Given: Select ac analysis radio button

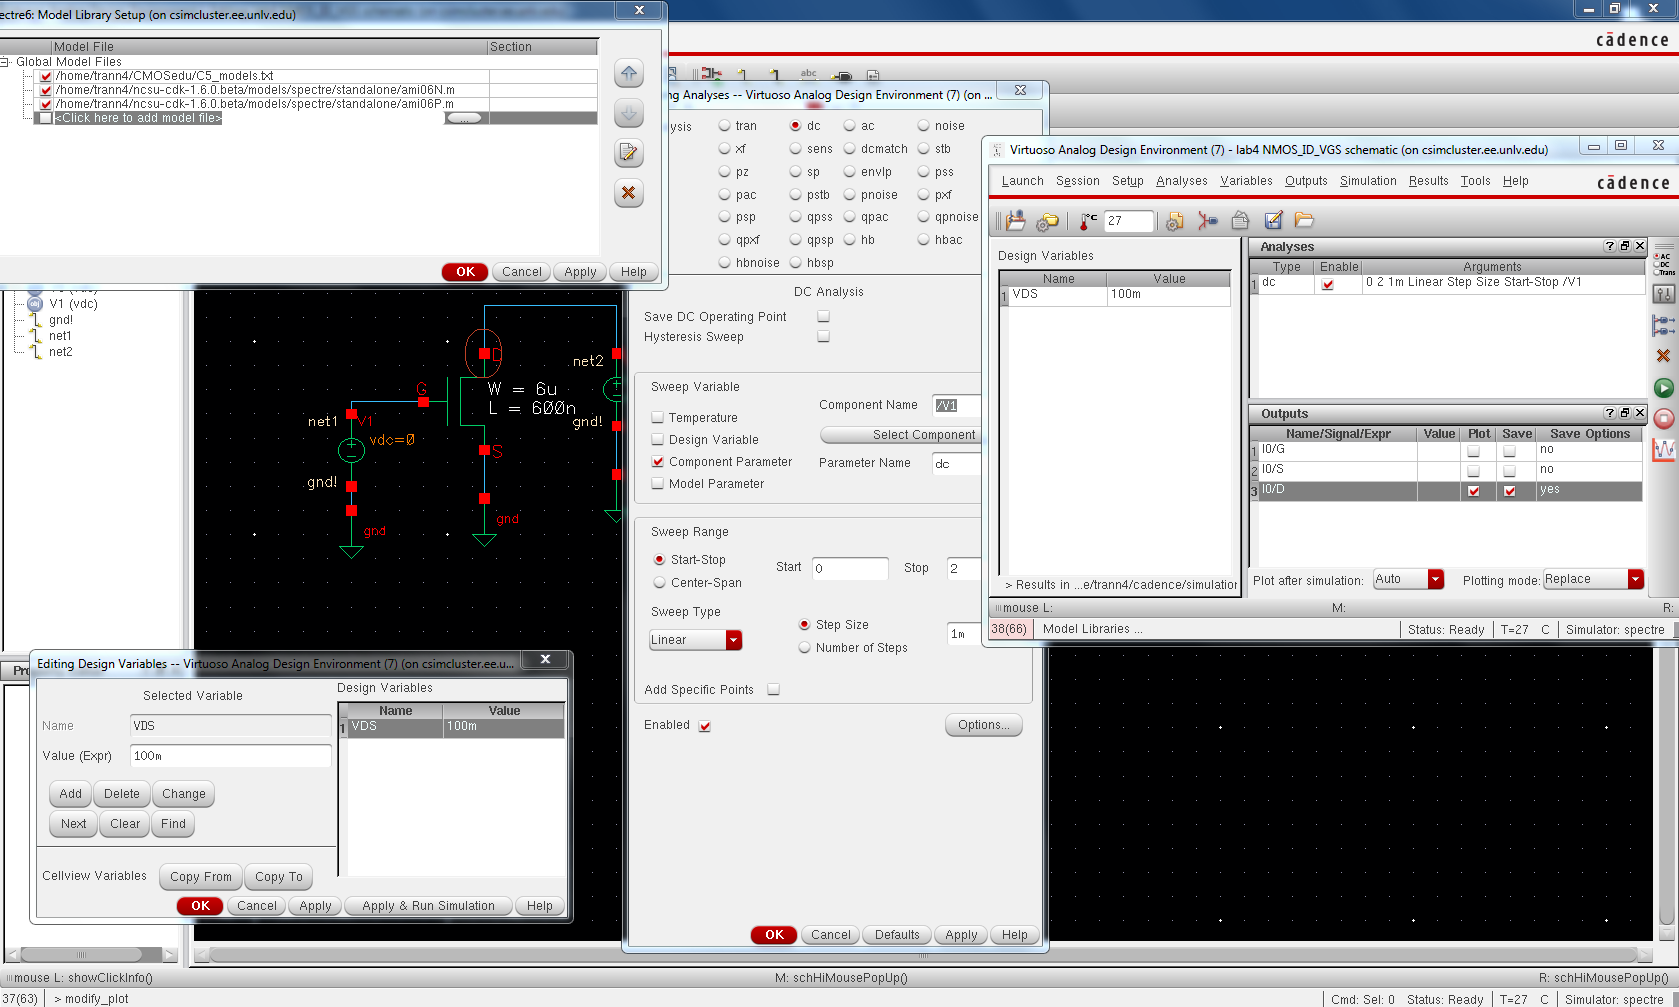Looking at the screenshot, I should 849,126.
